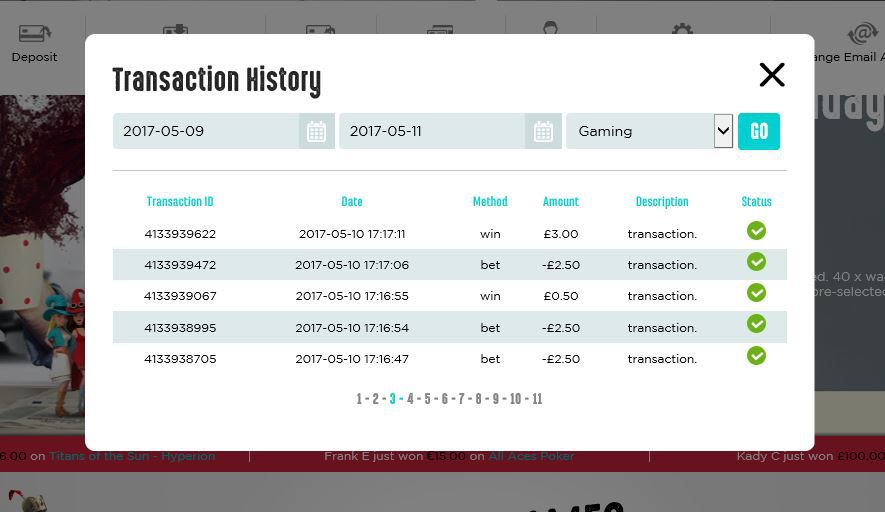Go to page 10 of transactions

point(515,399)
